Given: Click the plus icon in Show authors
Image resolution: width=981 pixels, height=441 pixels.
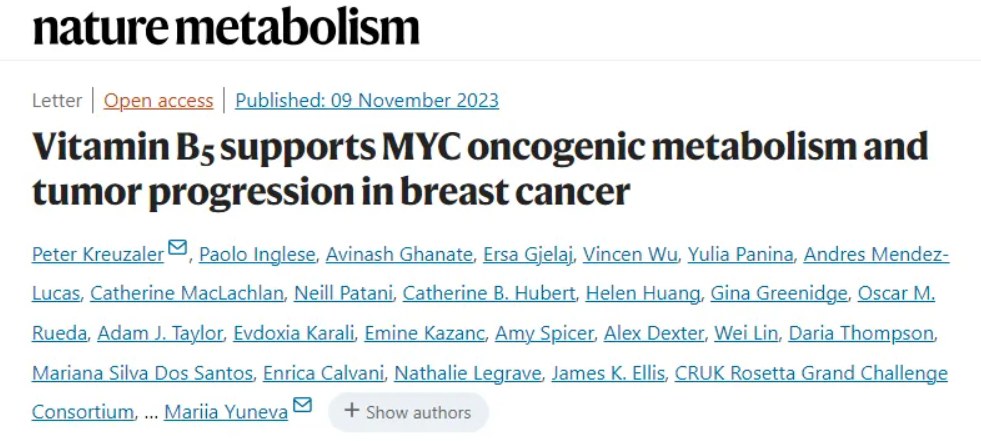Looking at the screenshot, I should pyautogui.click(x=352, y=411).
